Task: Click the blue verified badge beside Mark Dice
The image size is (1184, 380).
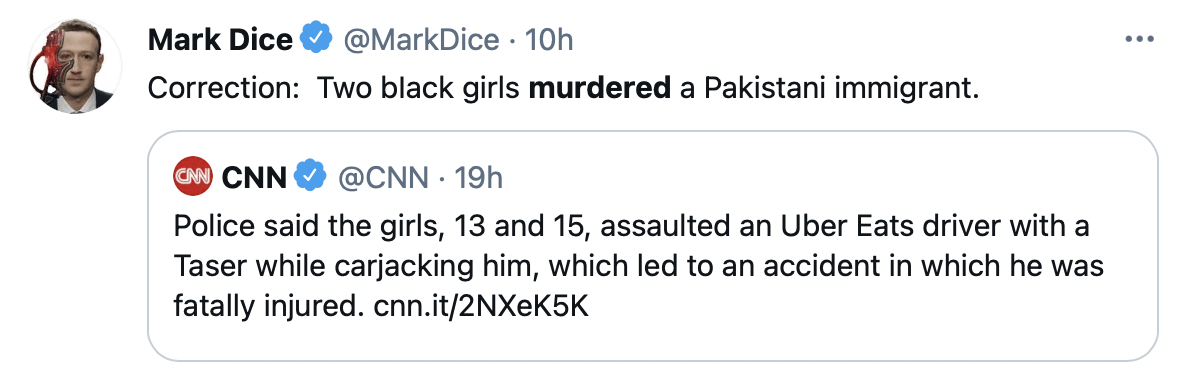Action: [316, 39]
